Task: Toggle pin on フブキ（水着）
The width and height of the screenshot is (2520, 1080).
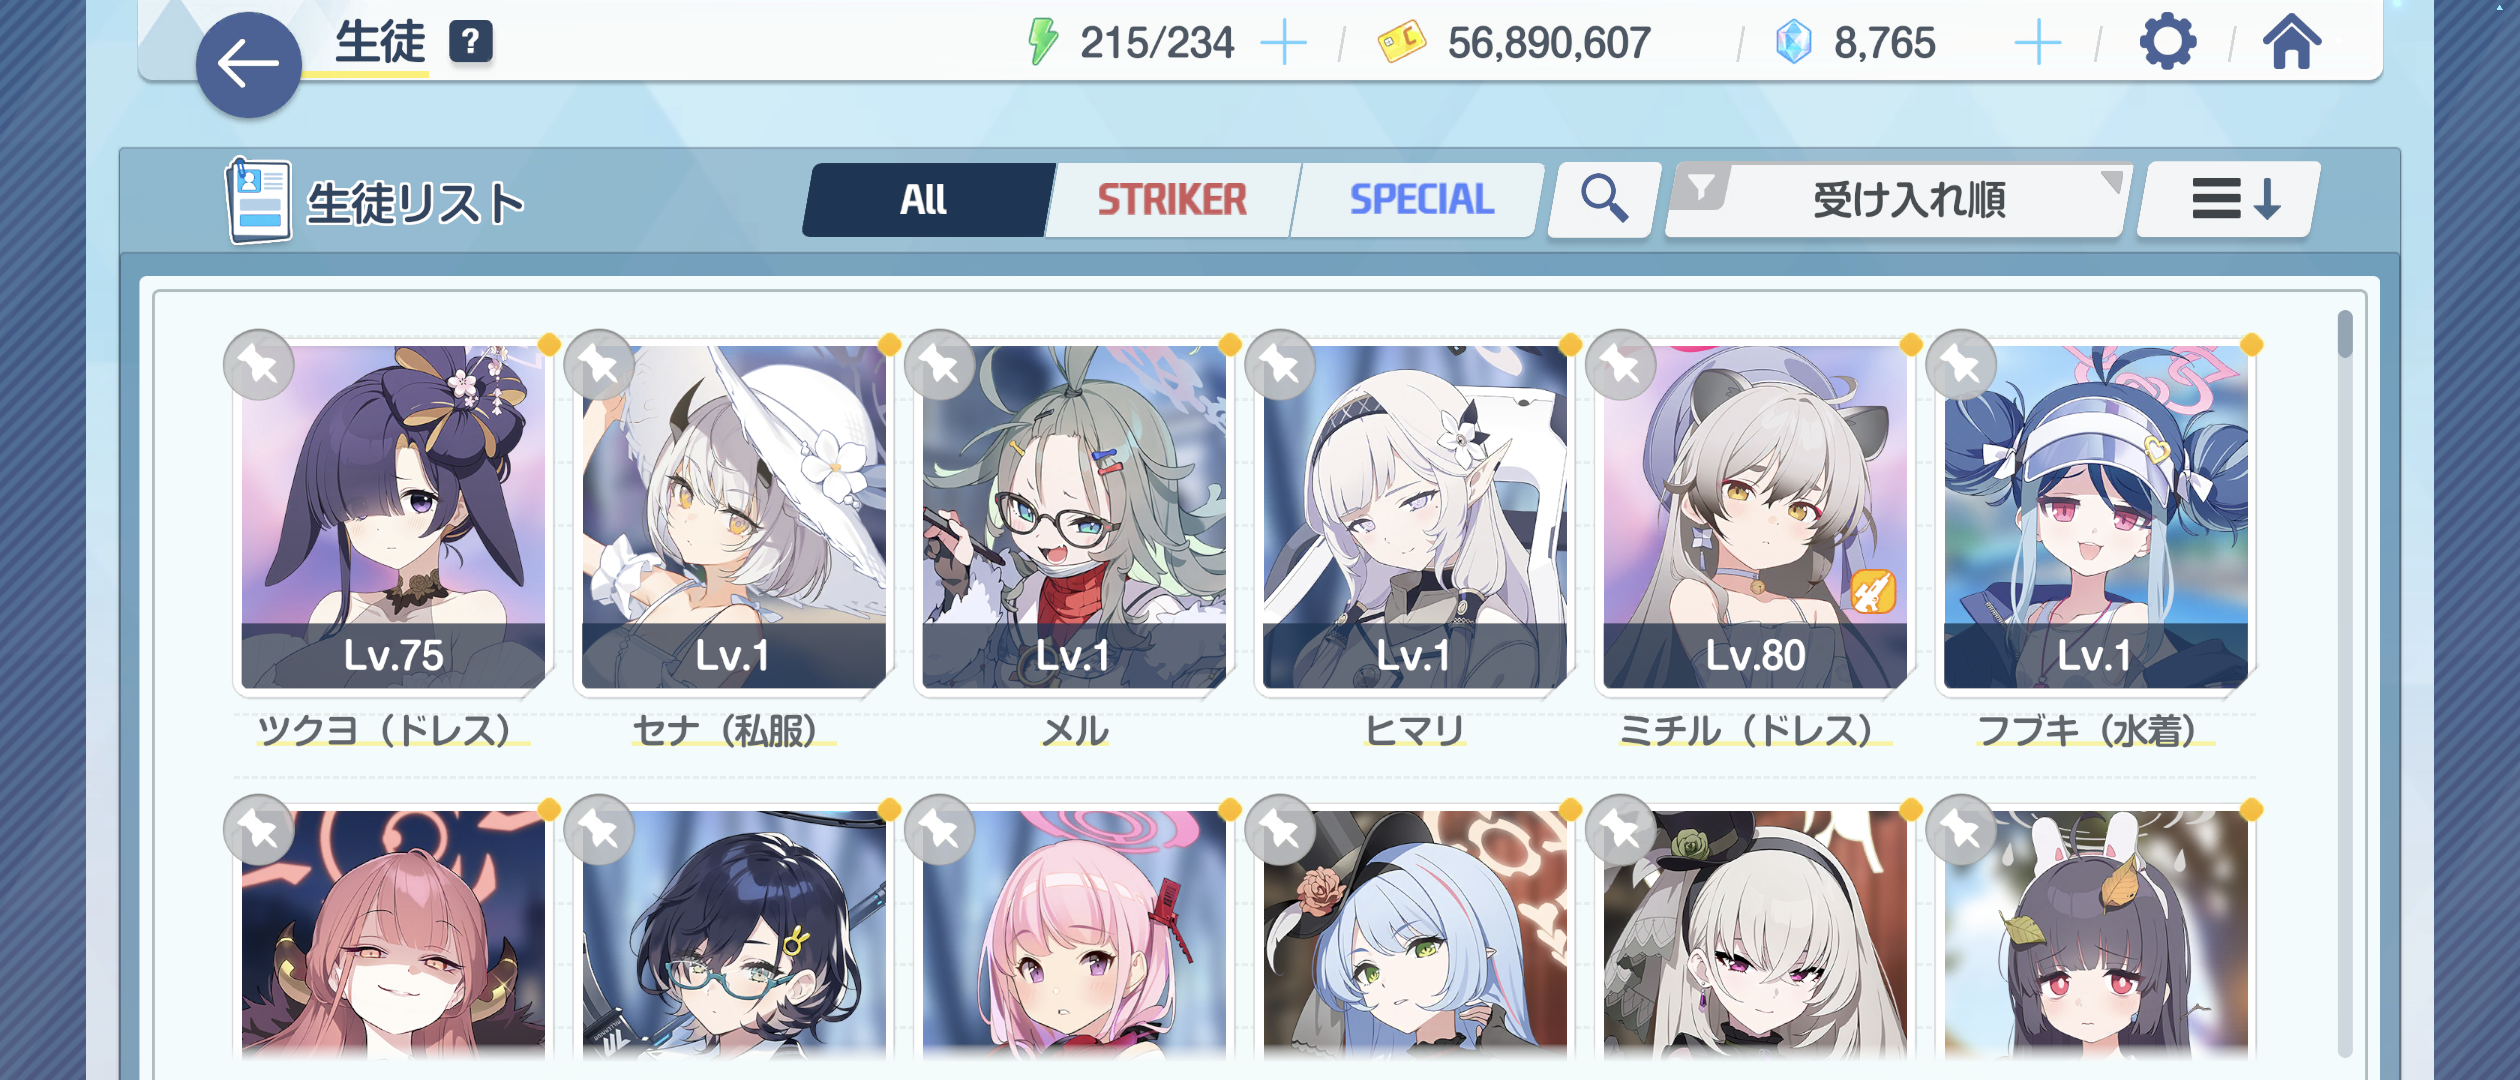Action: pyautogui.click(x=1961, y=365)
